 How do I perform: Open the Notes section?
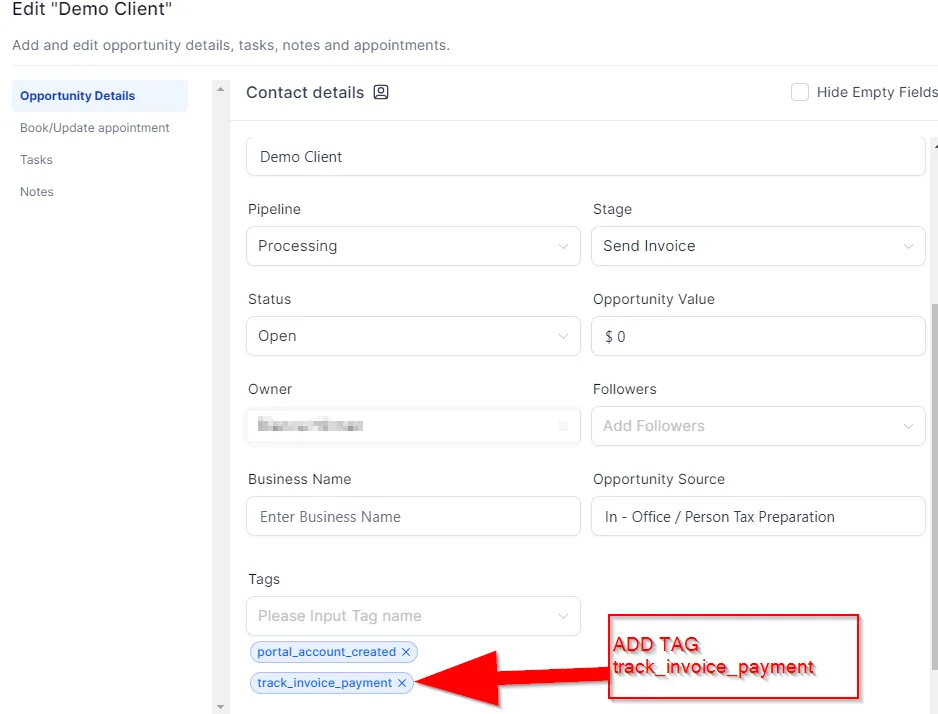37,192
